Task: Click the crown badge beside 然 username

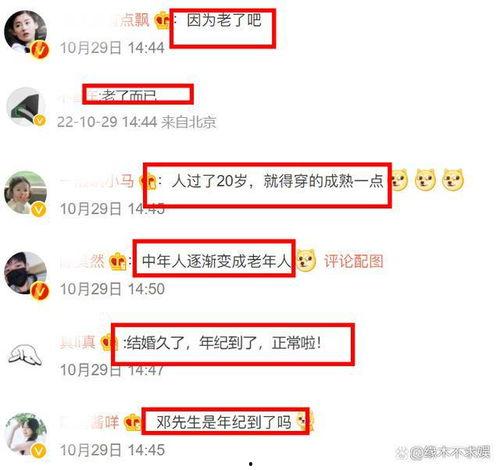Action: pos(118,261)
